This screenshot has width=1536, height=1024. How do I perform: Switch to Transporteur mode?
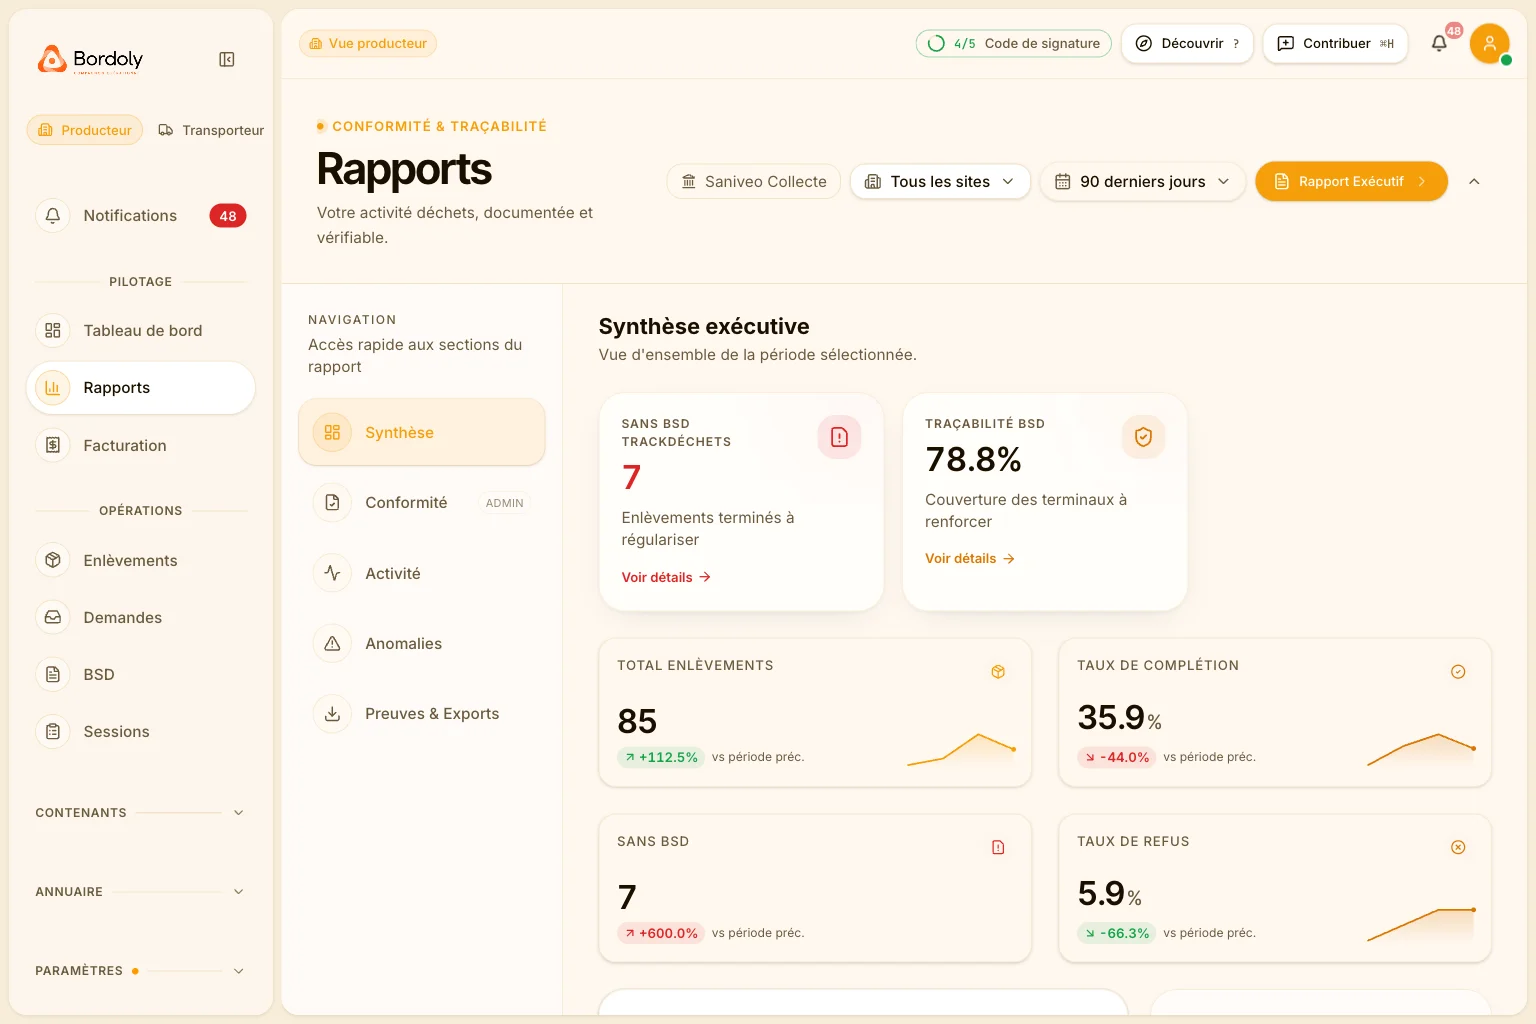tap(211, 130)
